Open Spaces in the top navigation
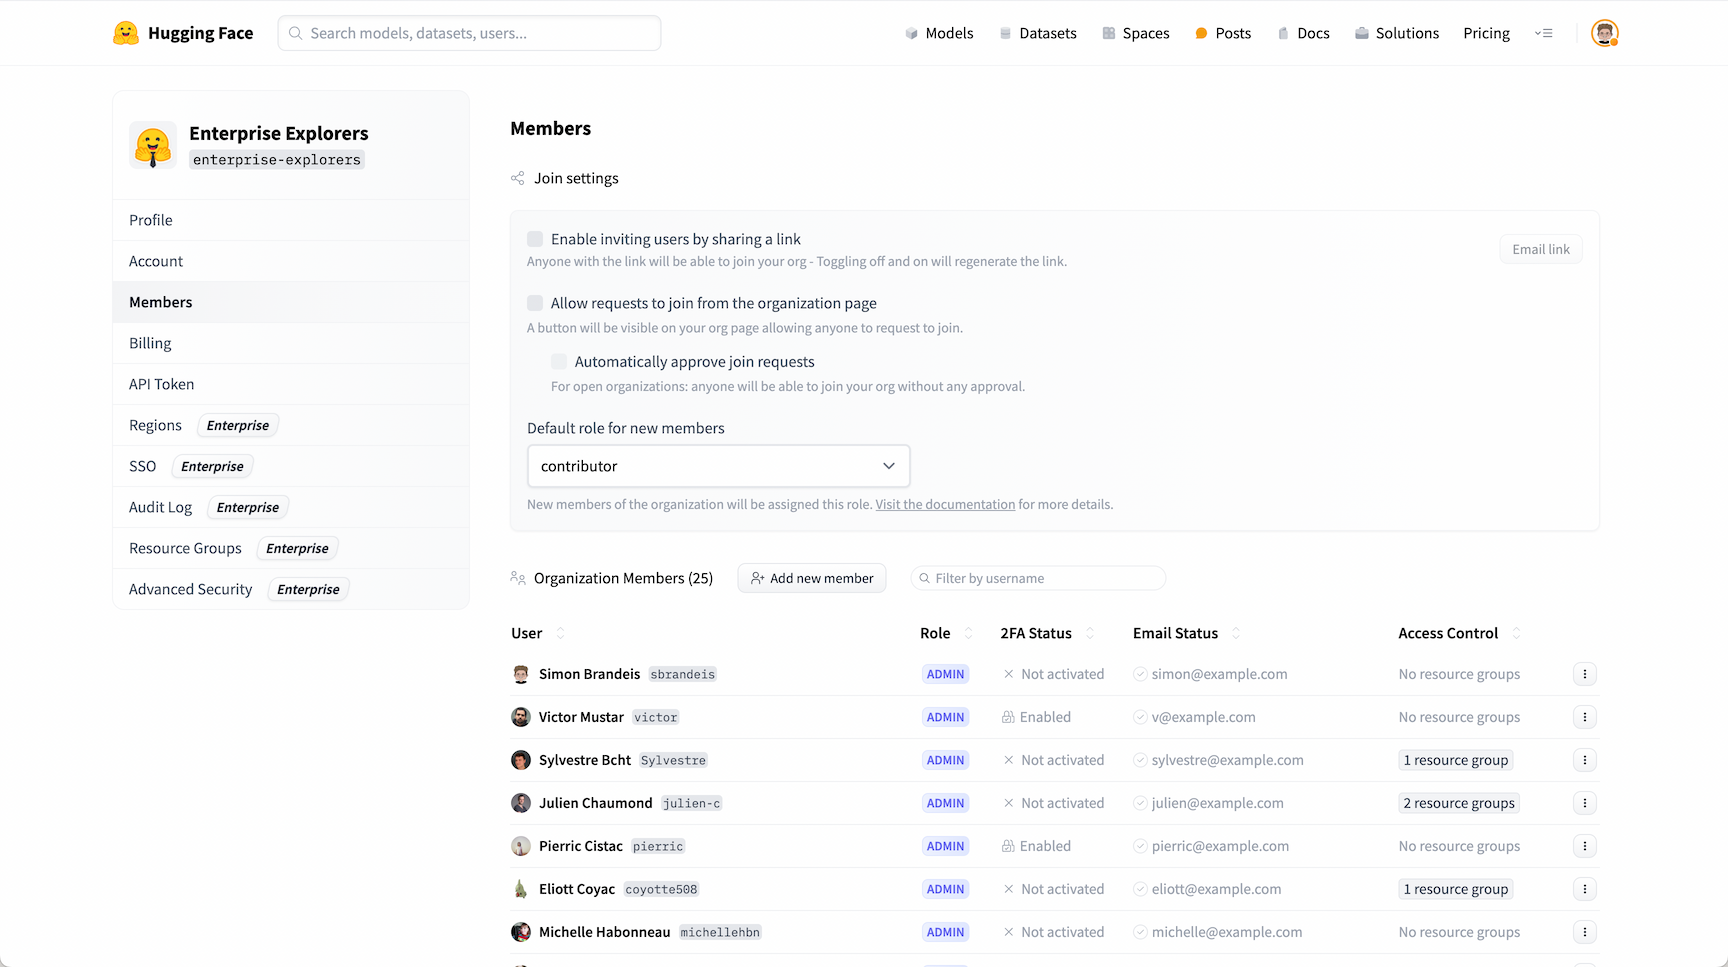 point(1135,33)
